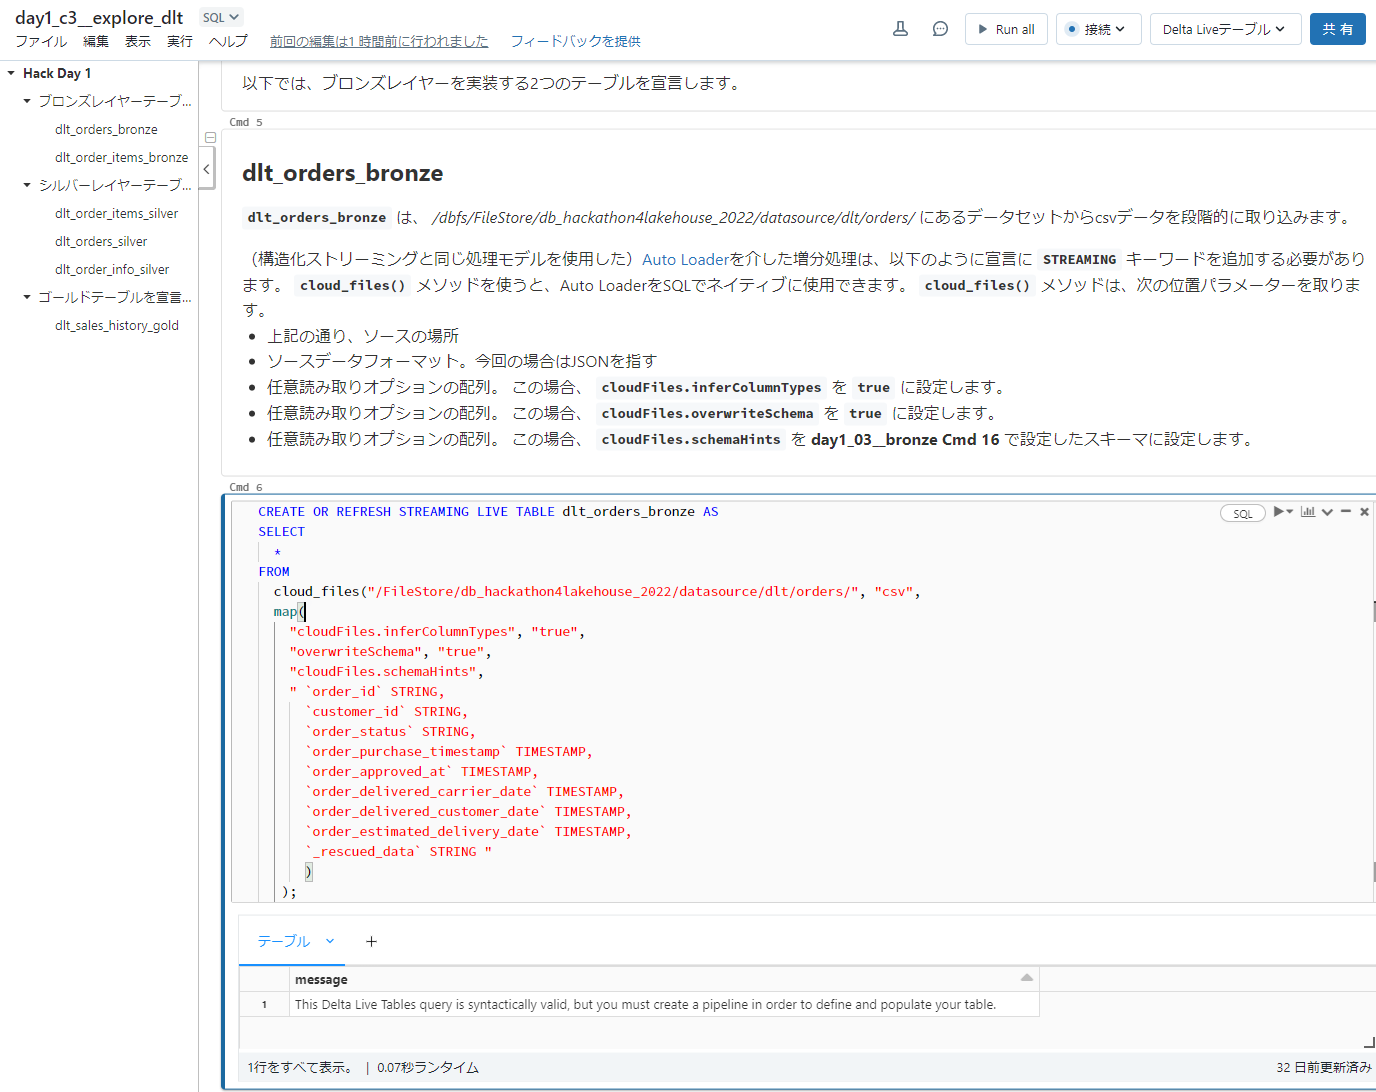Open the SQL dropdown beside the notebook title
The image size is (1376, 1092).
219,16
